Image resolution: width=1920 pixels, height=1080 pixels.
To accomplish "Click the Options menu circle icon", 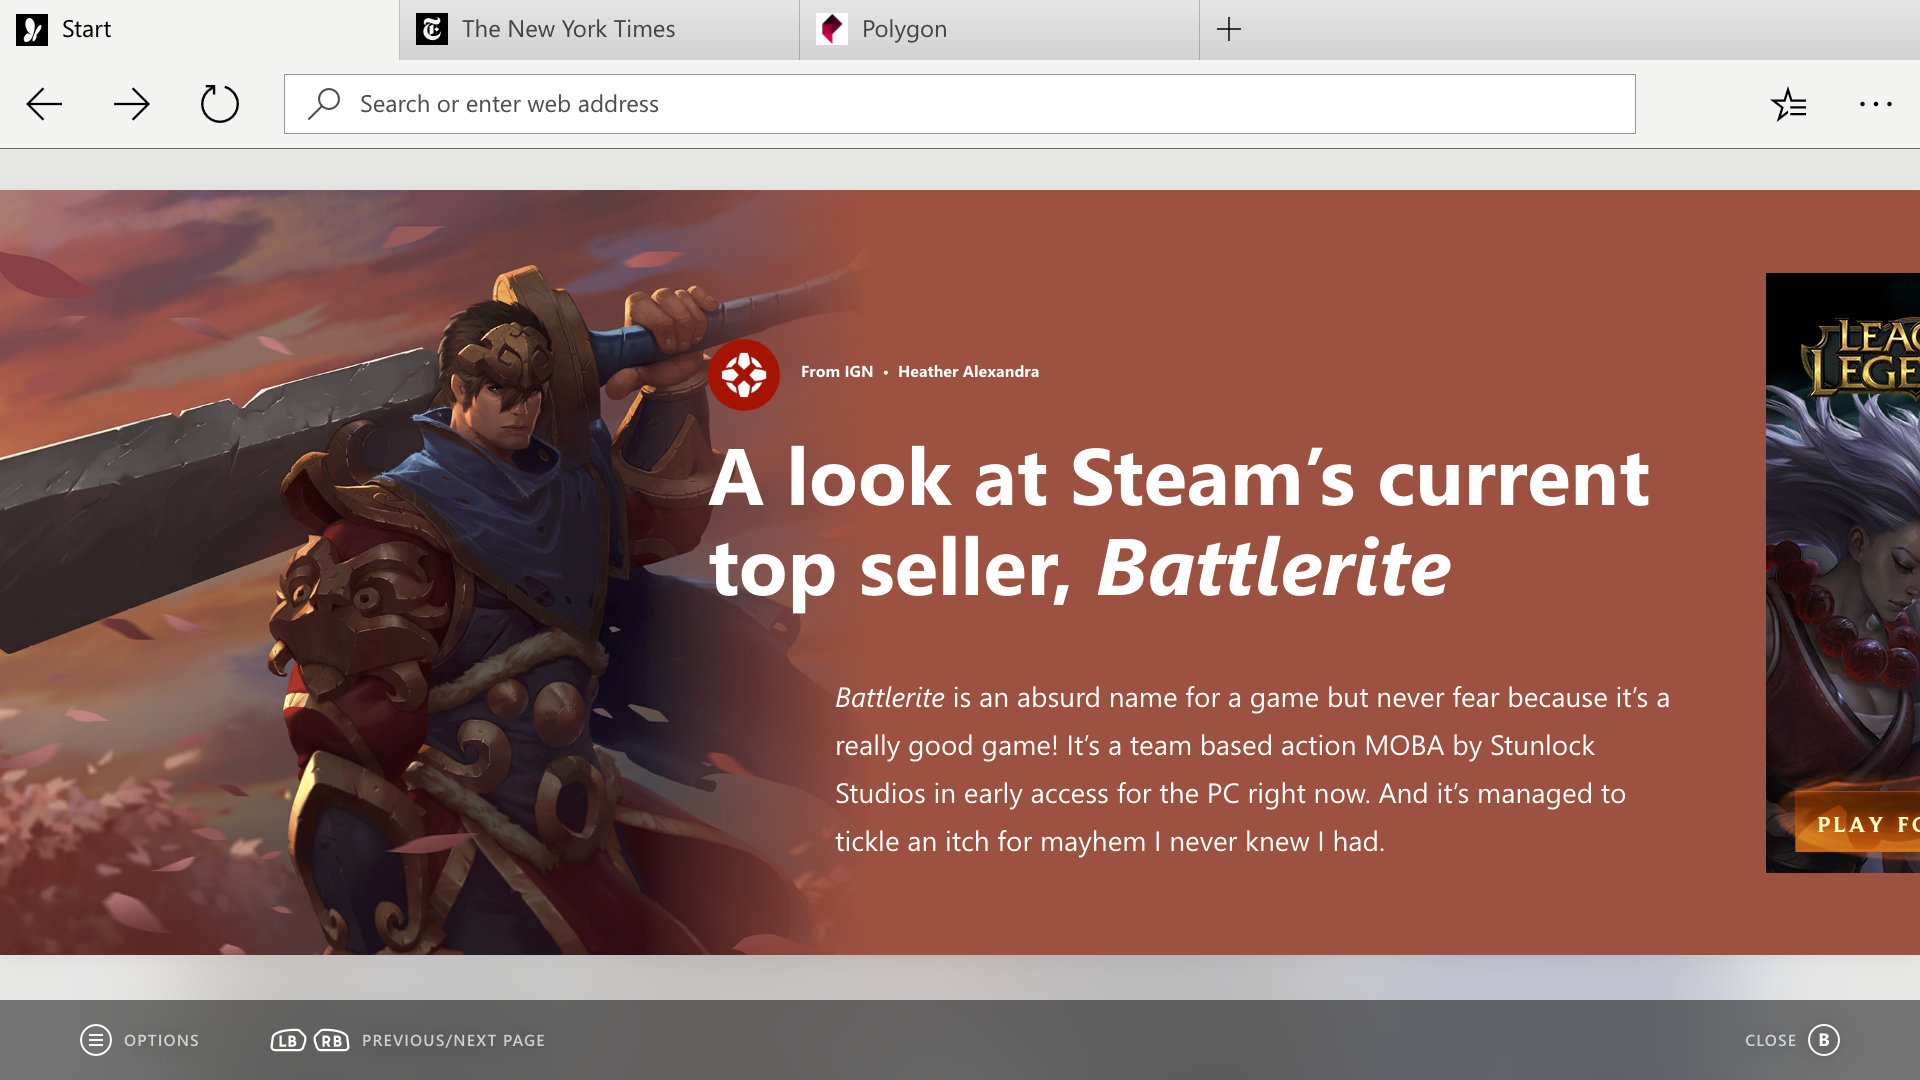I will click(x=96, y=1040).
